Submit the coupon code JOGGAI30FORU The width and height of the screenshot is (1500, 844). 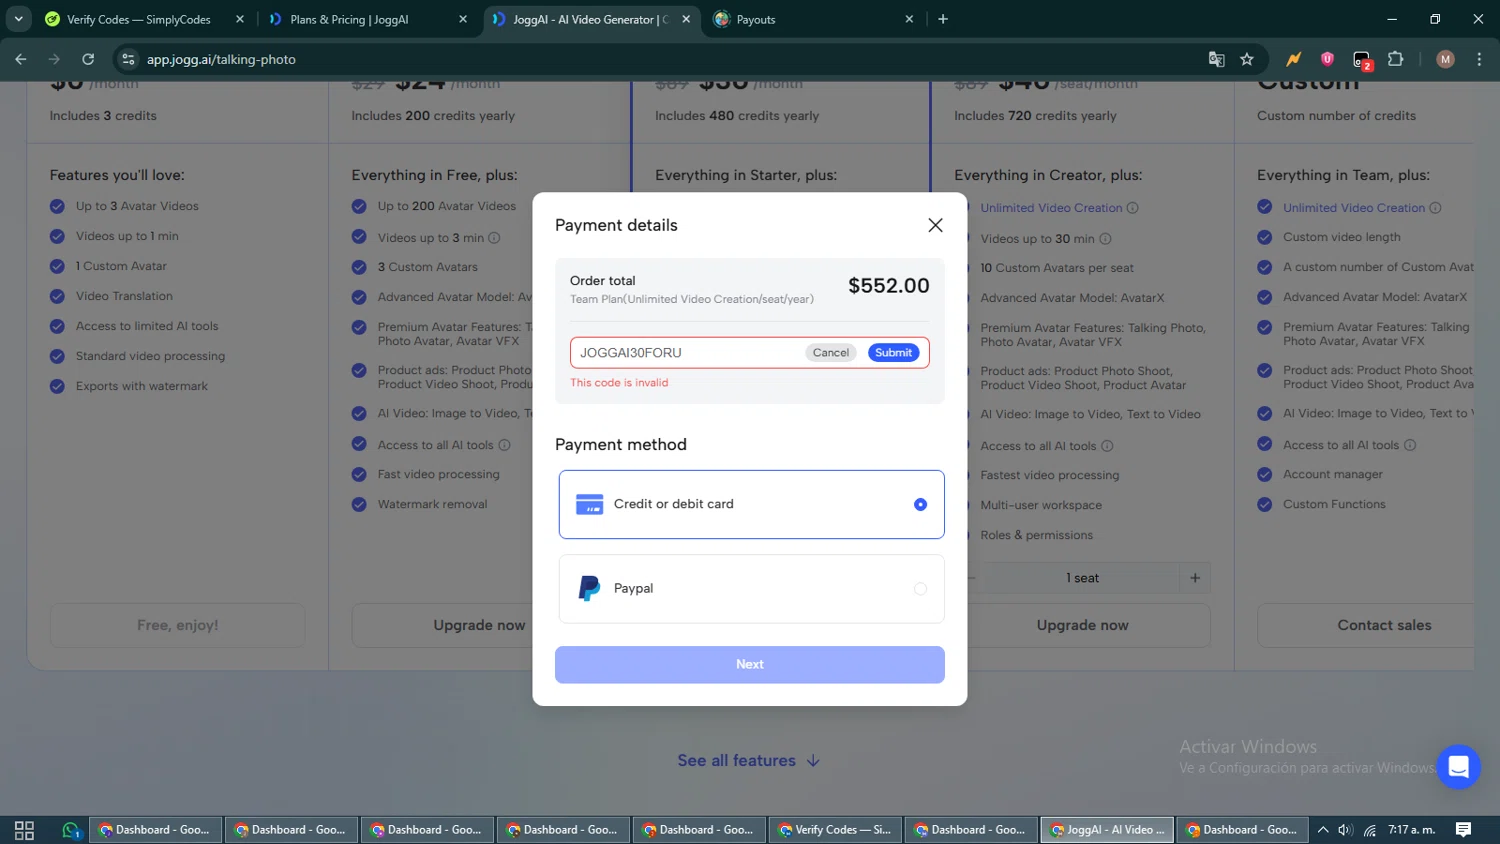pyautogui.click(x=893, y=352)
